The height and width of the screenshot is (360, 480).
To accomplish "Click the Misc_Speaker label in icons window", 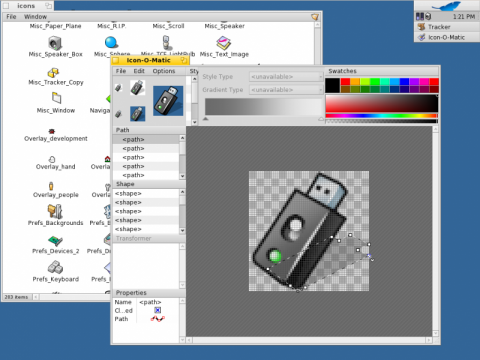I will coord(224,26).
